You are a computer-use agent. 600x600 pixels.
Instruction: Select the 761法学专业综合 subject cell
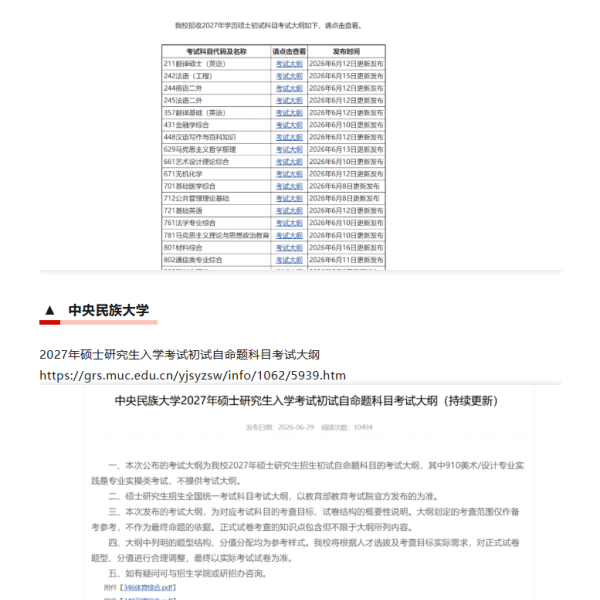click(216, 223)
